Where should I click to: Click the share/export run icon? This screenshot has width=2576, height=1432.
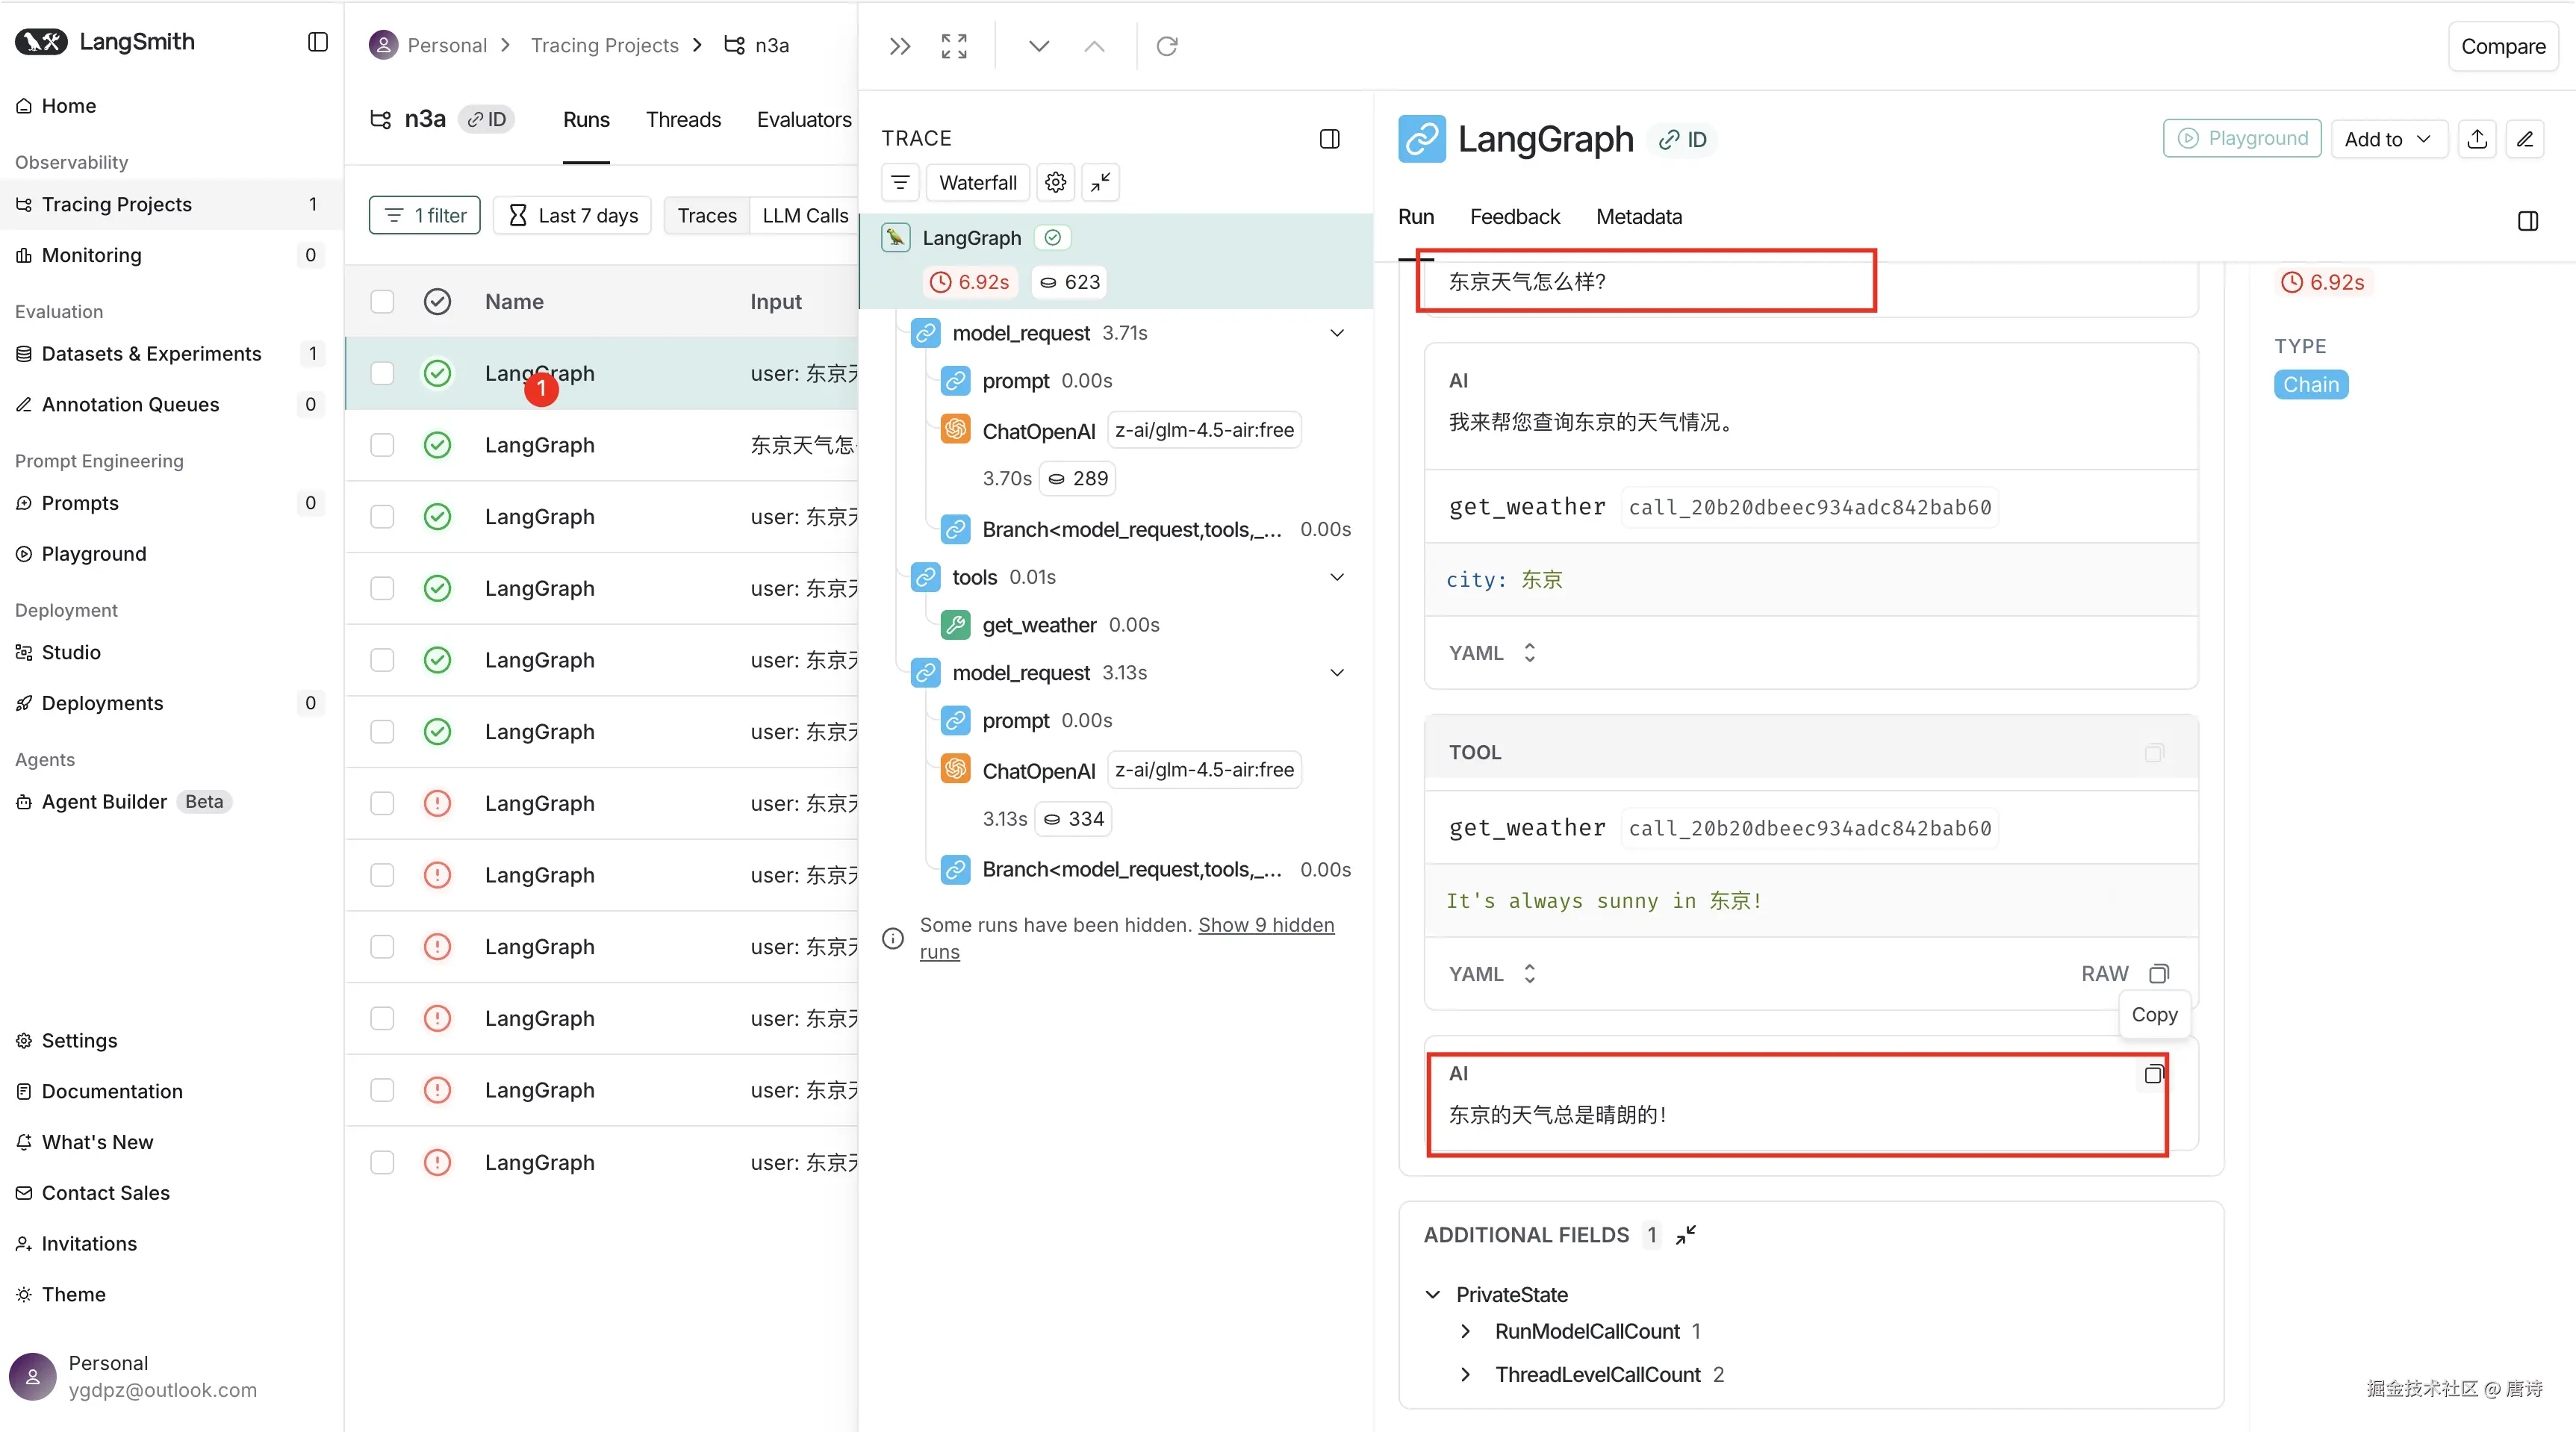coord(2477,139)
